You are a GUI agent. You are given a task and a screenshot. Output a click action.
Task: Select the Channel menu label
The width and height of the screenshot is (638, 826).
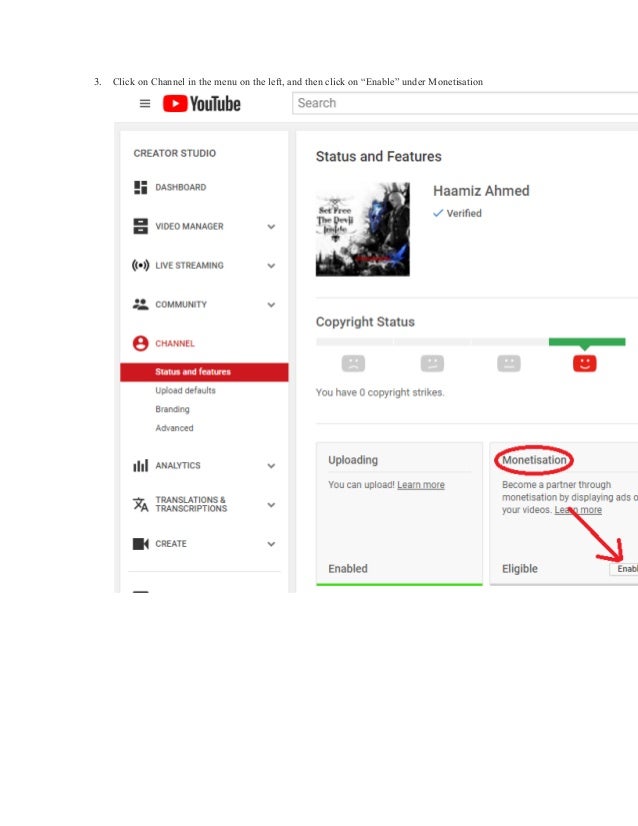pos(175,343)
